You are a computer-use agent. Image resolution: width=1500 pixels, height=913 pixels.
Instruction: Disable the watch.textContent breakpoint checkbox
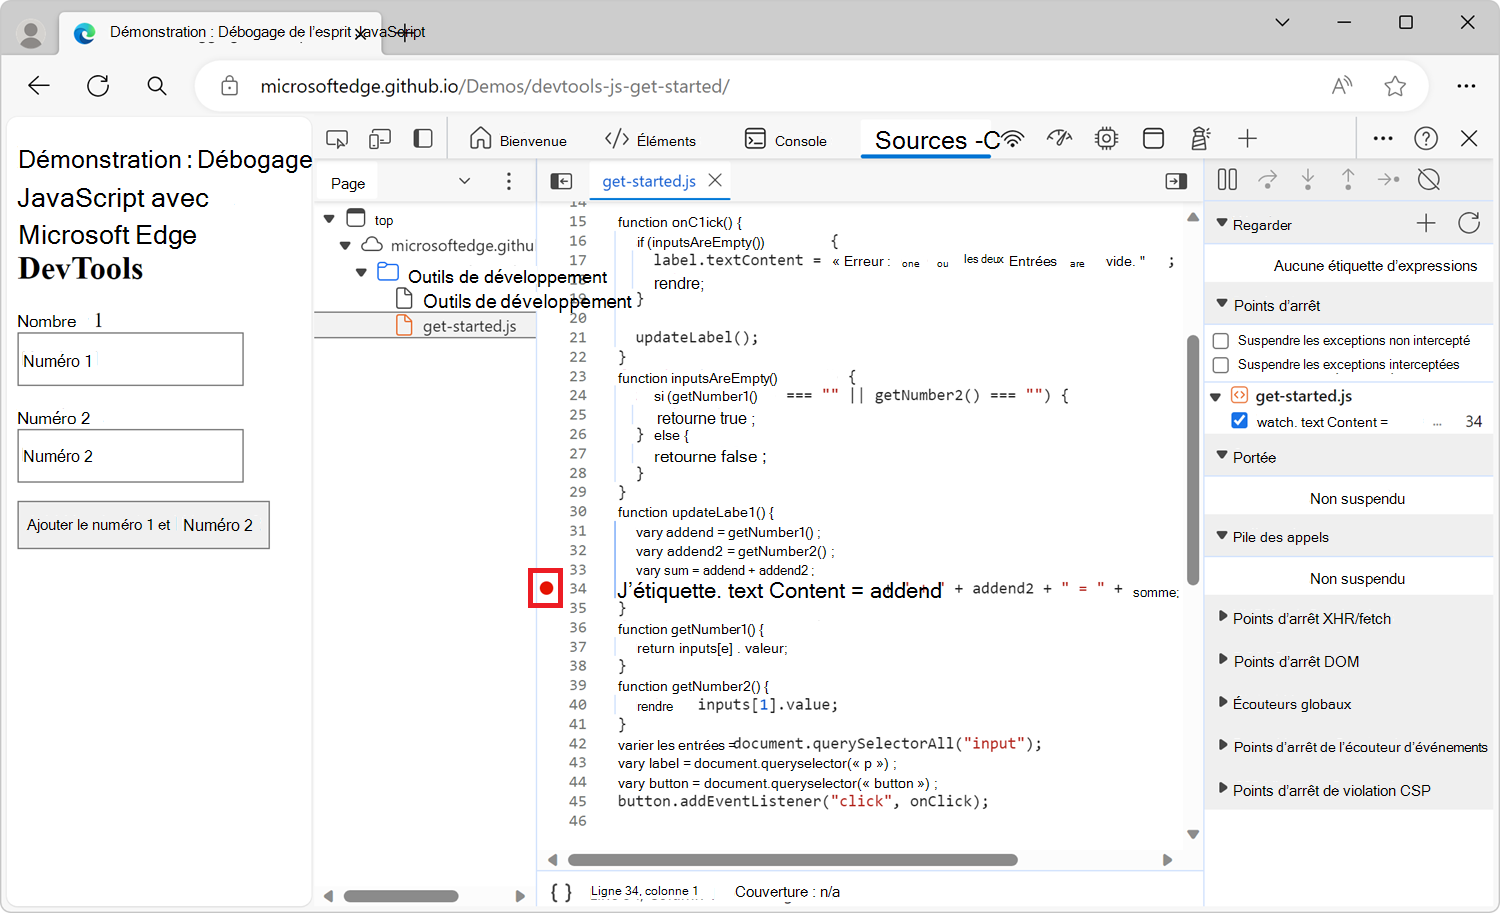click(x=1239, y=420)
